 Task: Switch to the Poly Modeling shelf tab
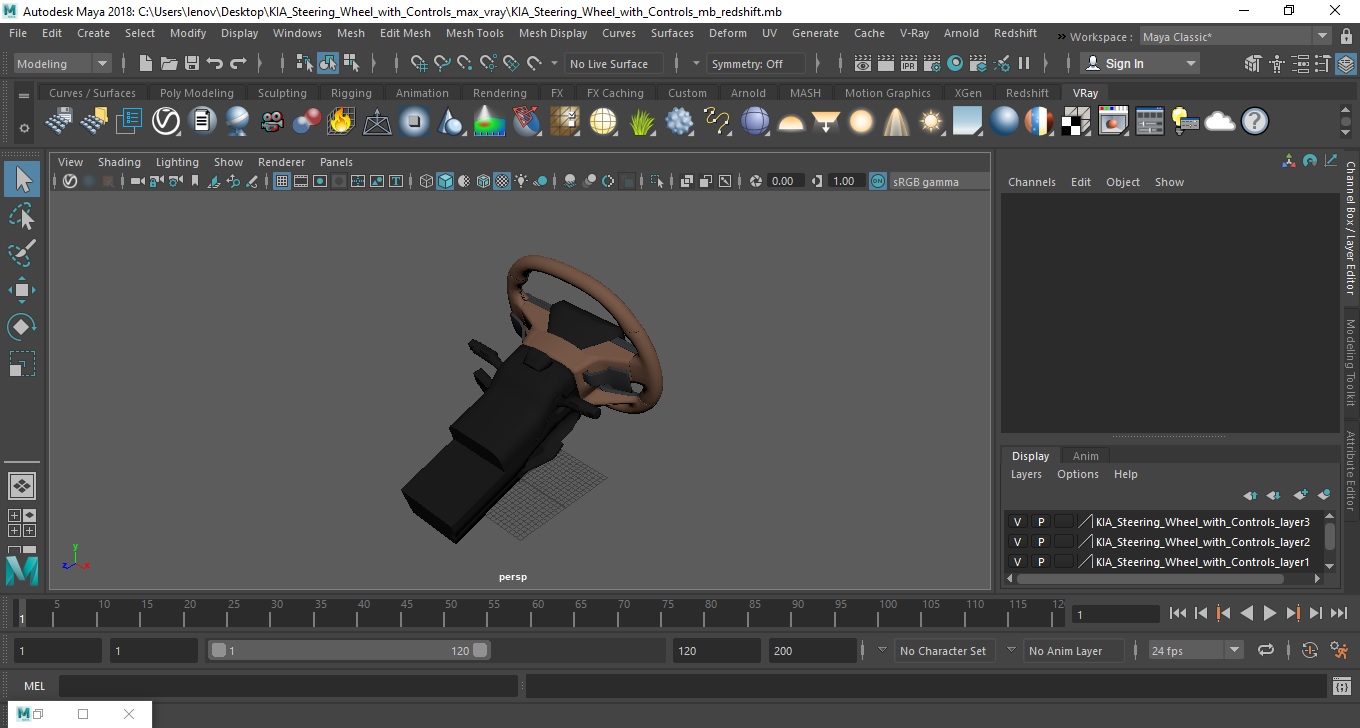(x=196, y=93)
